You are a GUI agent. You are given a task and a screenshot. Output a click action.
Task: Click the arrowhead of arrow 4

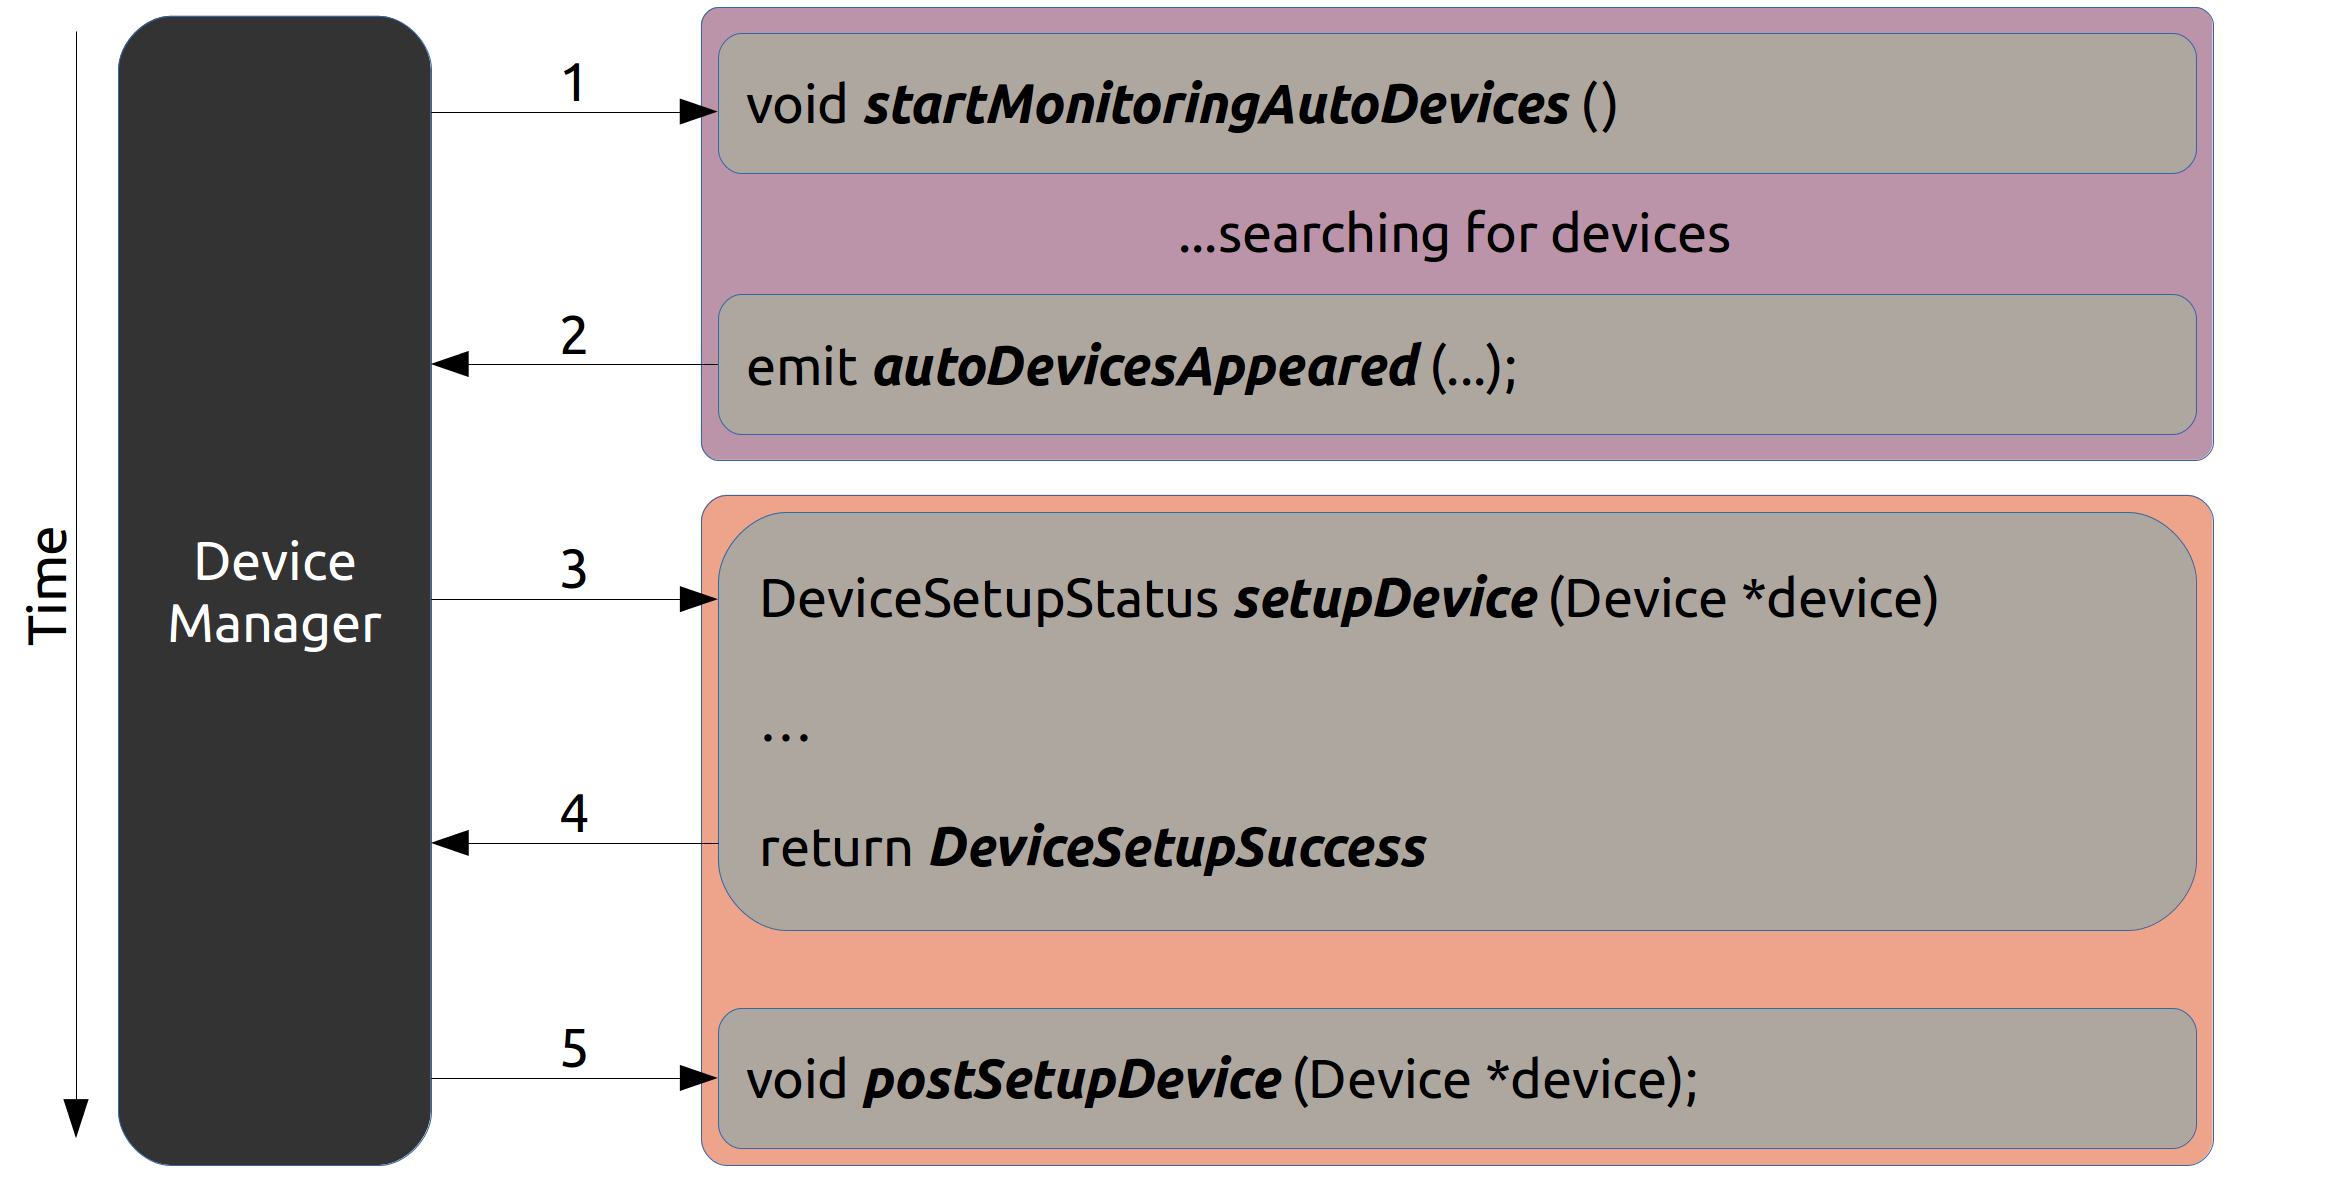coord(451,843)
